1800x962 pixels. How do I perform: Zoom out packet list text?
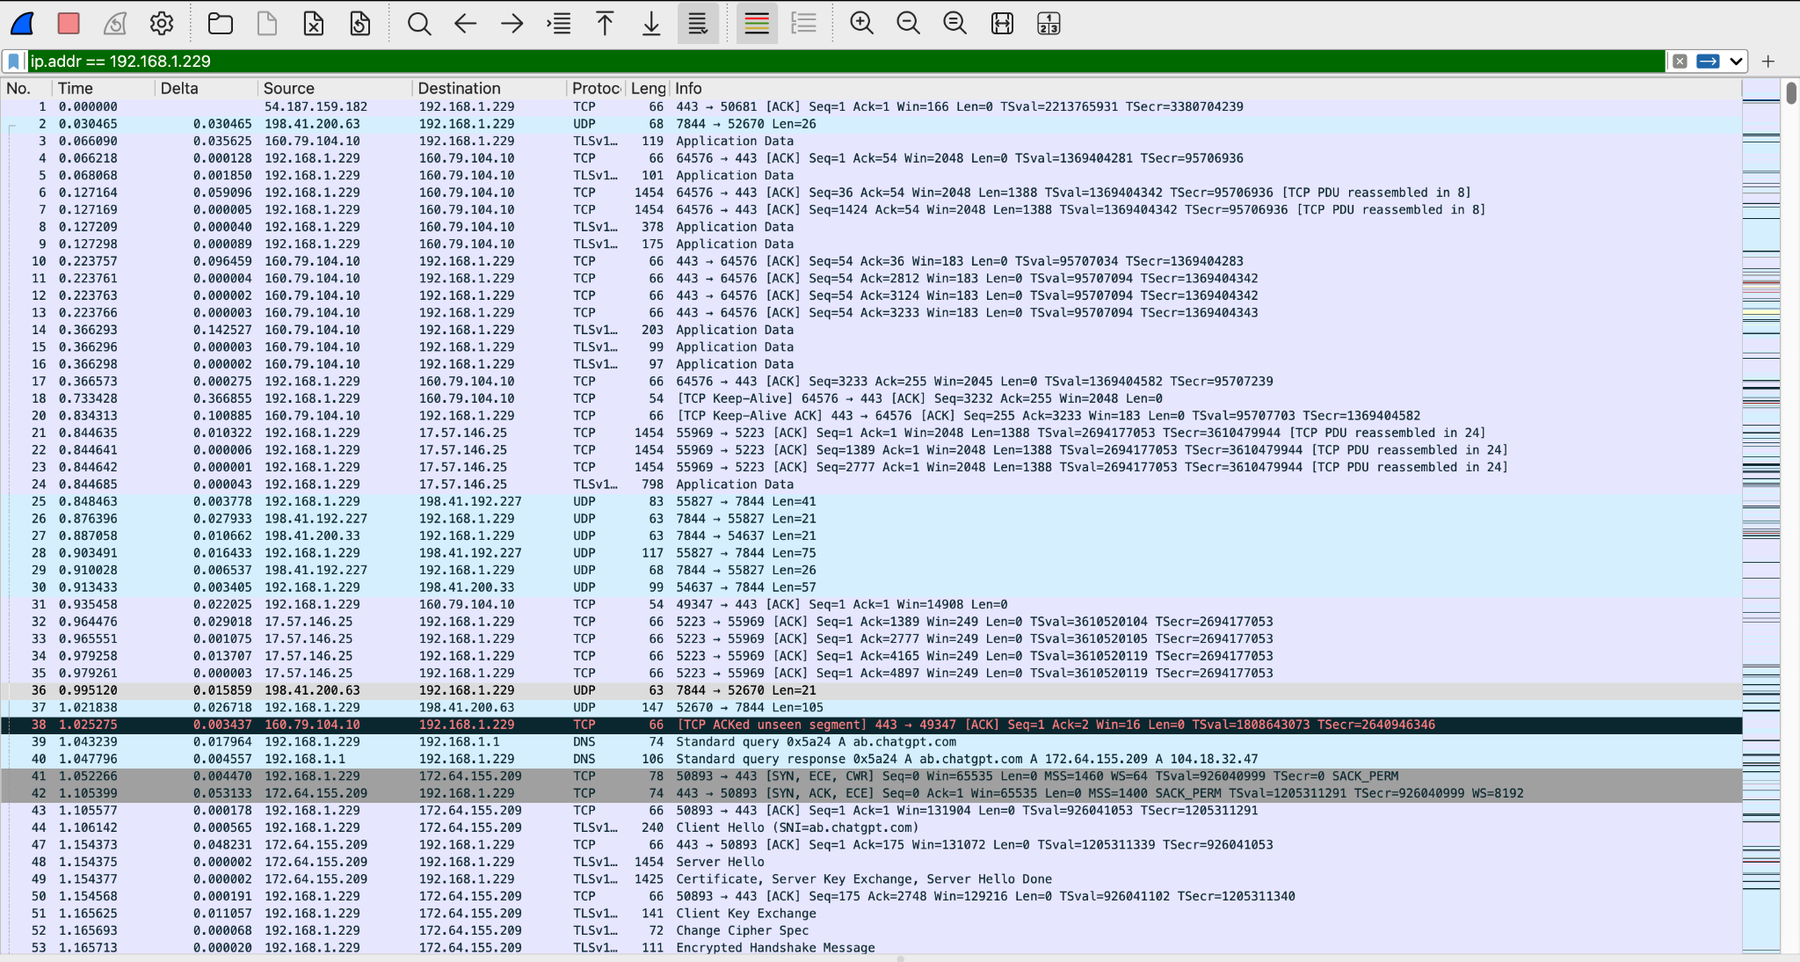(908, 23)
